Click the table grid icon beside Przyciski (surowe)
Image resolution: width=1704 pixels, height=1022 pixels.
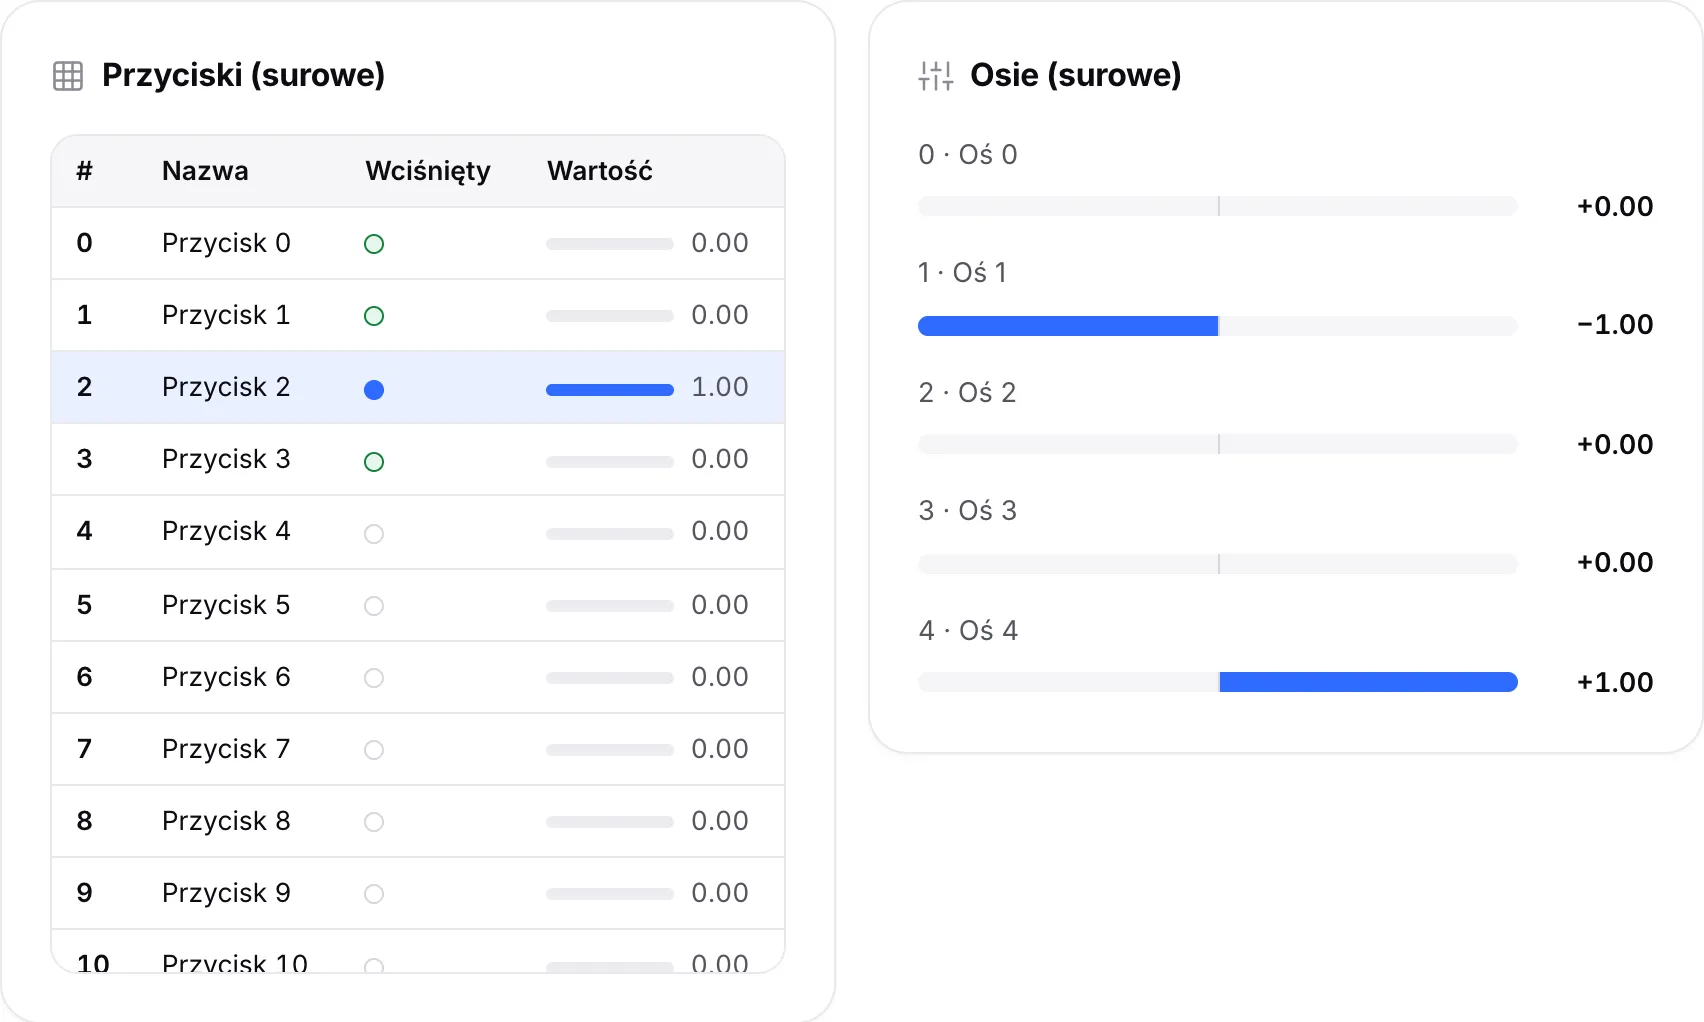pyautogui.click(x=68, y=76)
